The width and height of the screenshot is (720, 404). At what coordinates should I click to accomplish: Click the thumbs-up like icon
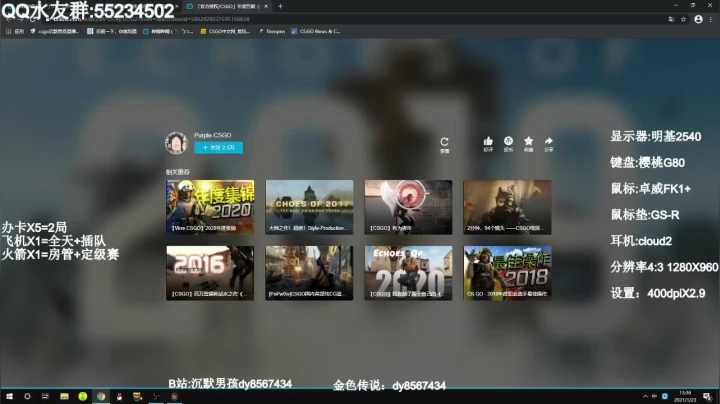pos(488,141)
